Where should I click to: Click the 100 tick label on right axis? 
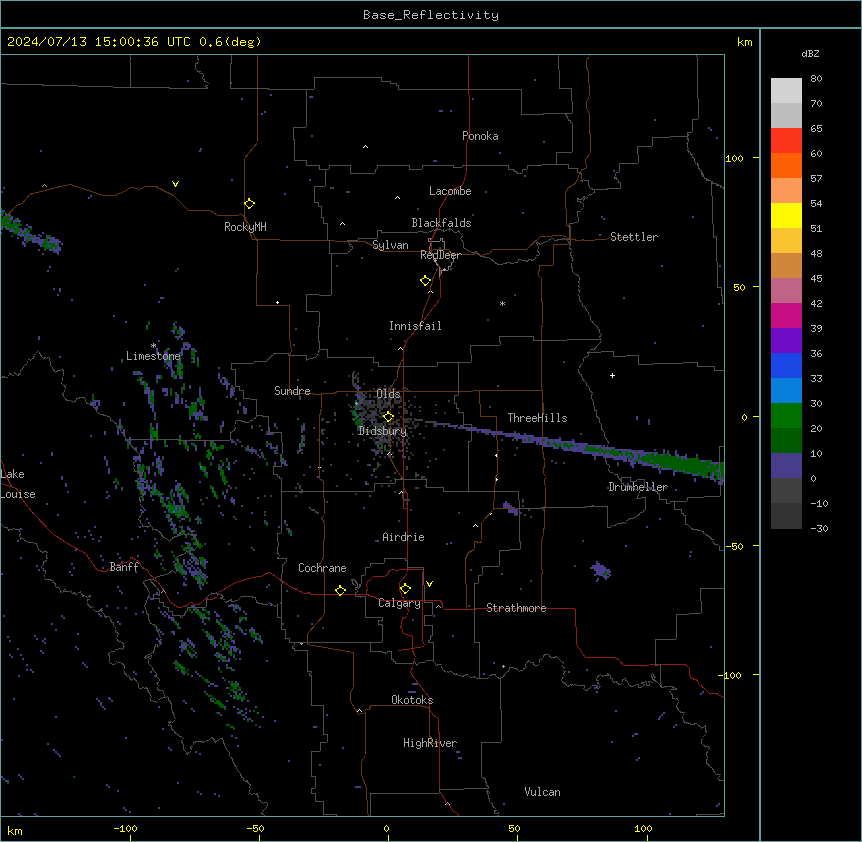pyautogui.click(x=734, y=158)
